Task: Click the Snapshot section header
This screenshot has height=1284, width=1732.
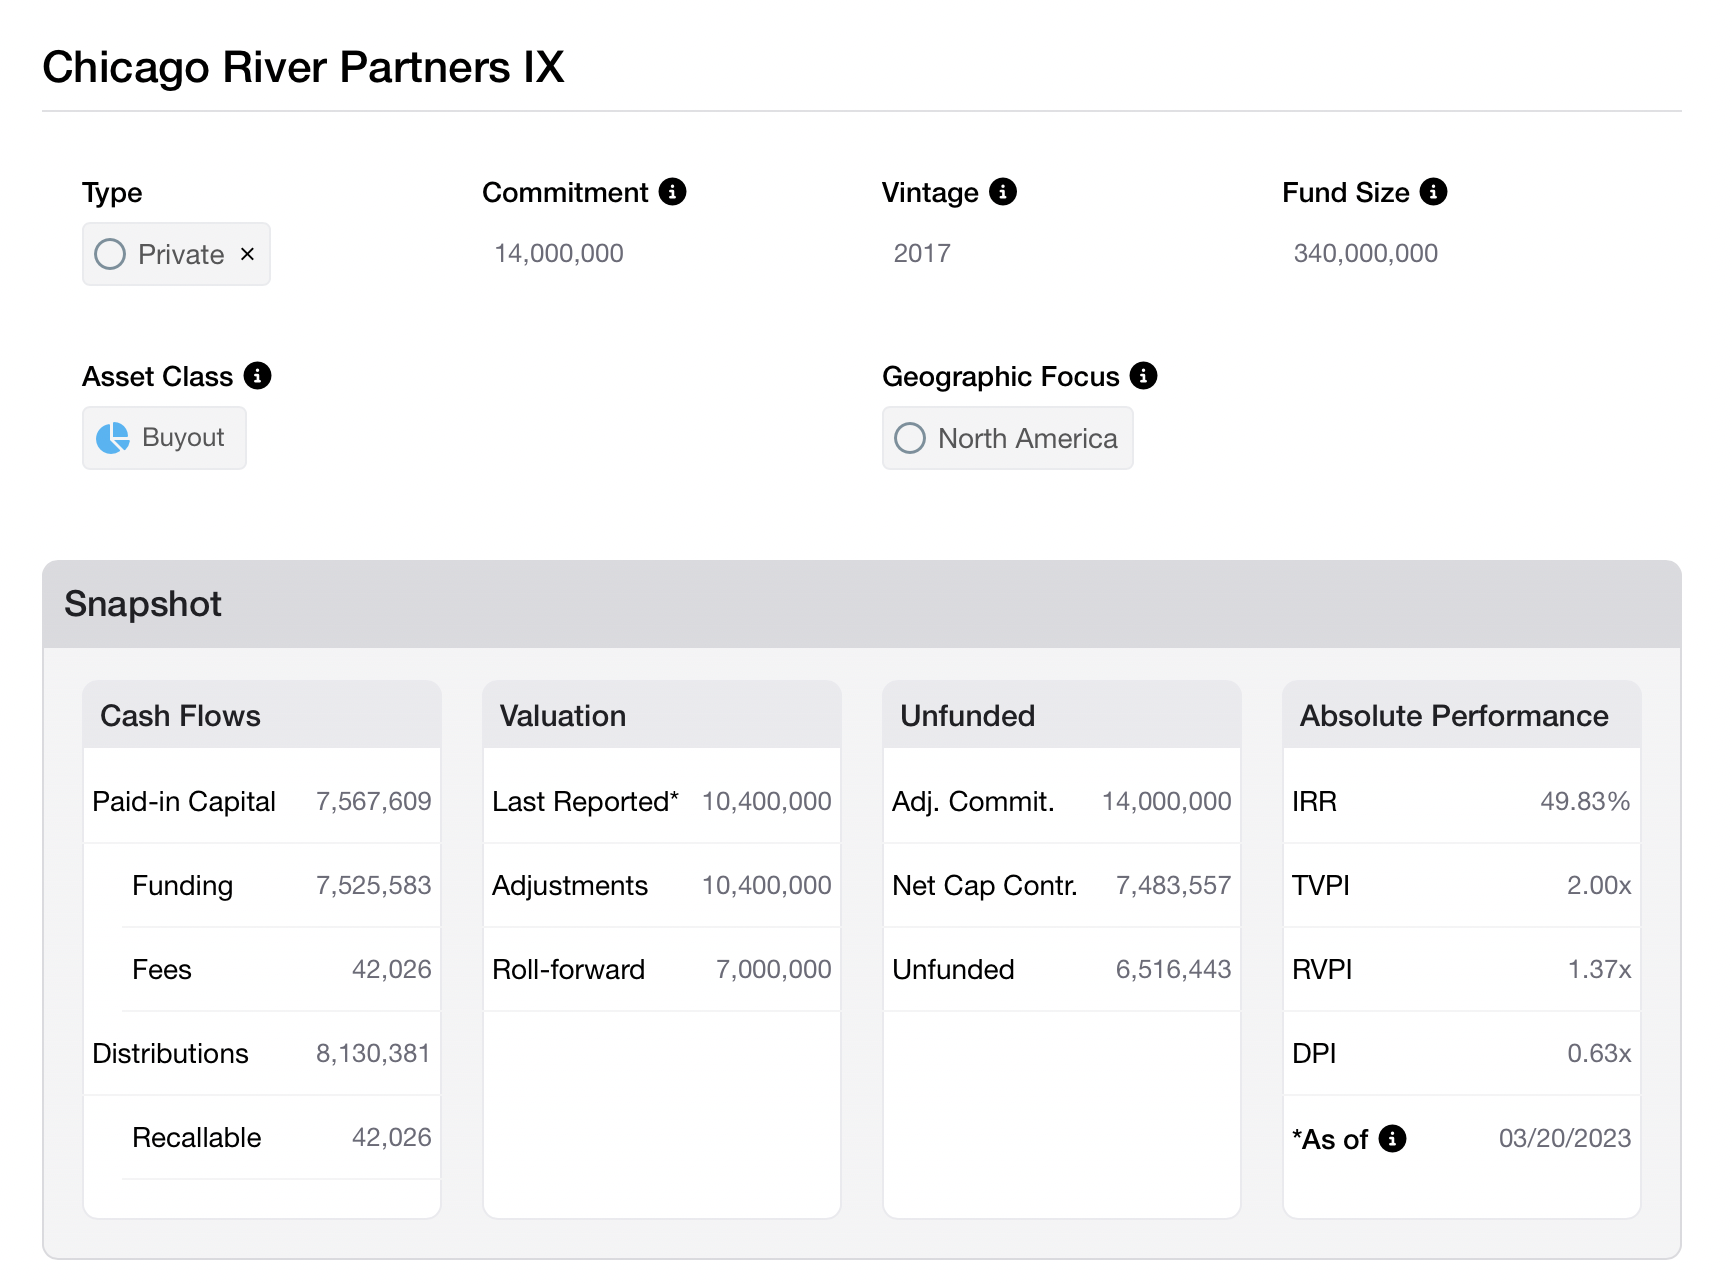Action: [x=862, y=604]
